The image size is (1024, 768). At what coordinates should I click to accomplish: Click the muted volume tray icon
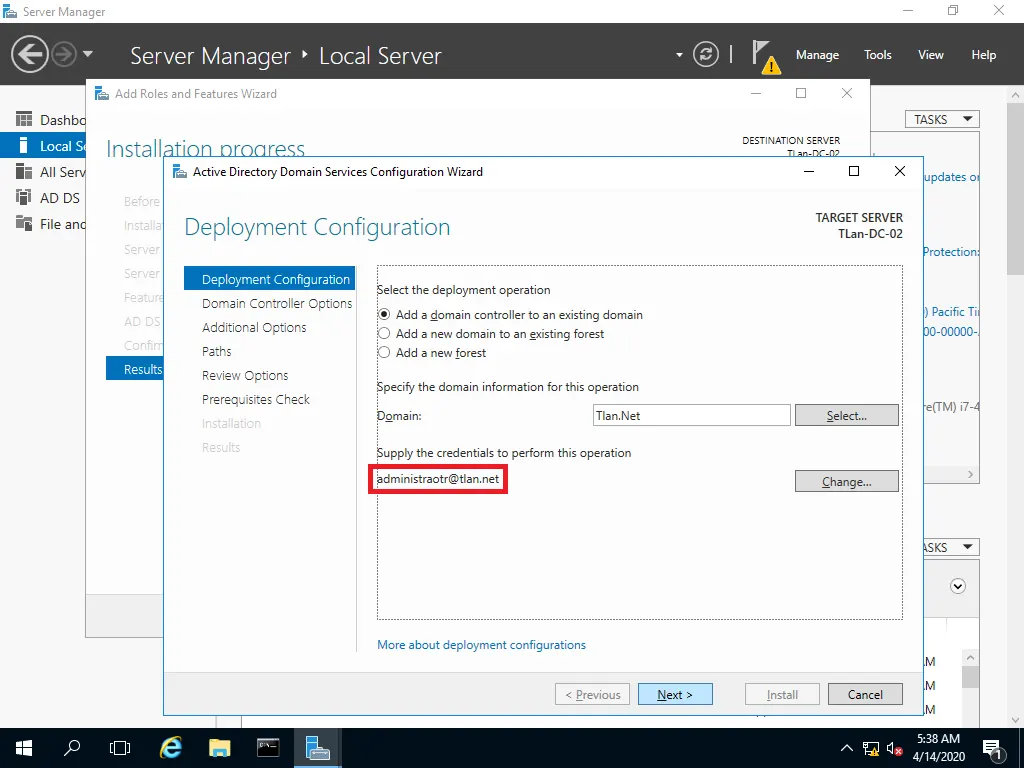(x=895, y=748)
